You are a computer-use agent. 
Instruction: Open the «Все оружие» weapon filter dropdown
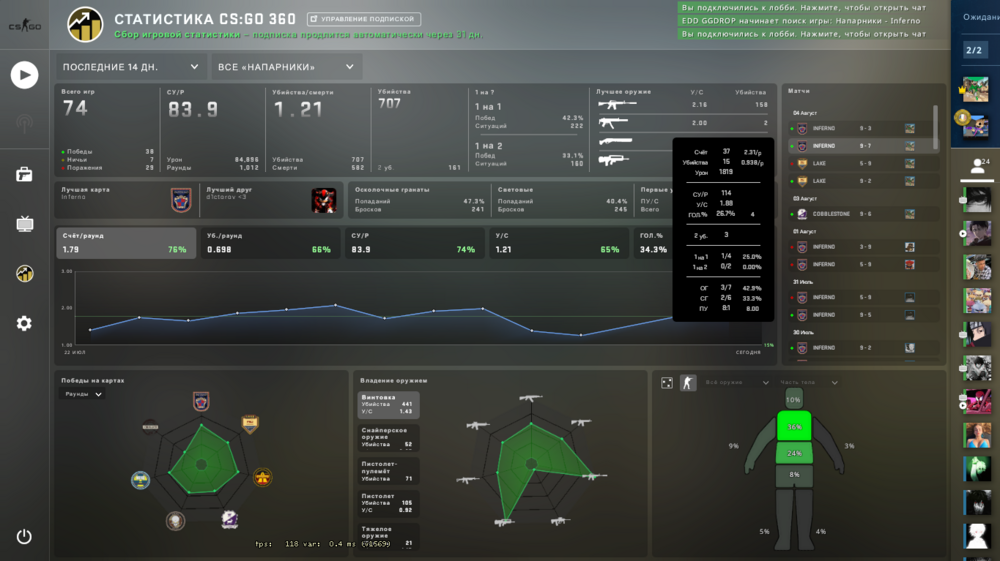click(737, 382)
